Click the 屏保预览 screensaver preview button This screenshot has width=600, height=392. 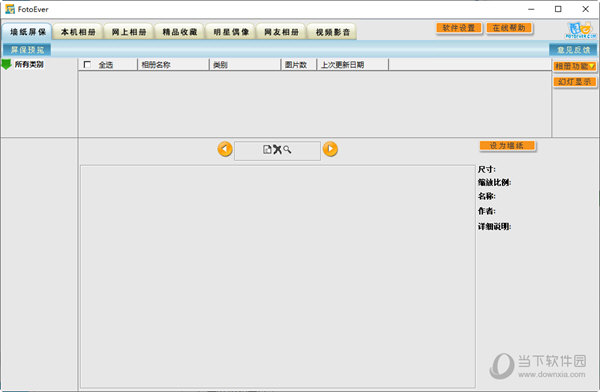[x=27, y=49]
